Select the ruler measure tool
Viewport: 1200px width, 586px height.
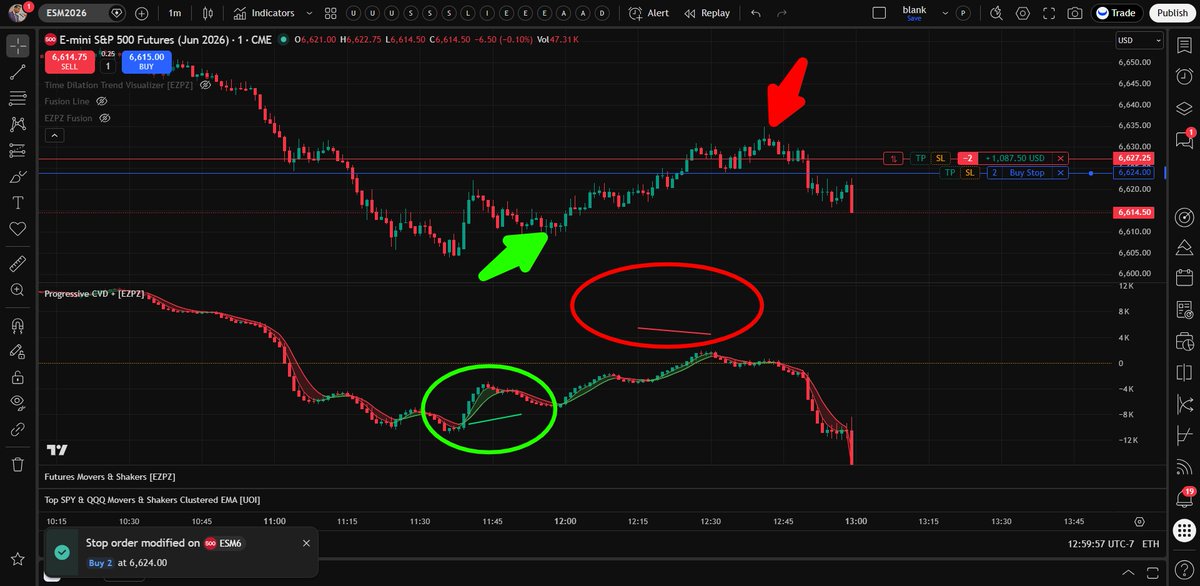17,263
